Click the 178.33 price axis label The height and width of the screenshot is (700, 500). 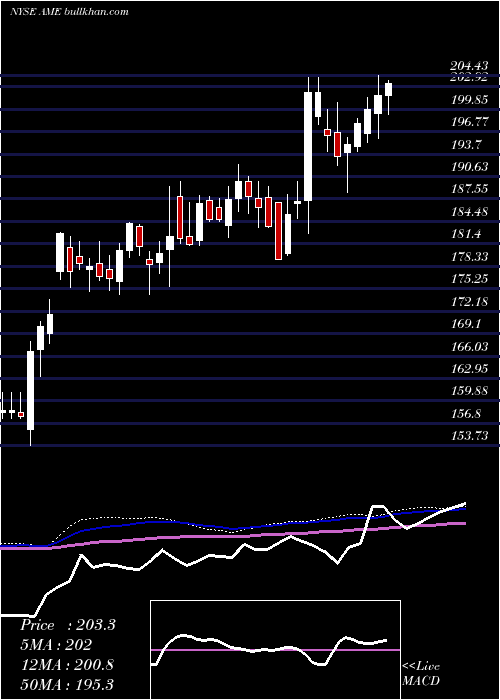tap(469, 257)
